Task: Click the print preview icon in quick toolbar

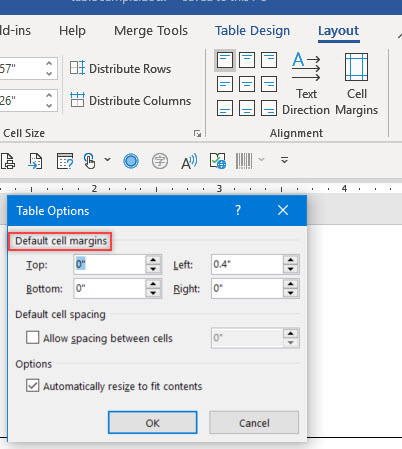Action: click(x=8, y=161)
